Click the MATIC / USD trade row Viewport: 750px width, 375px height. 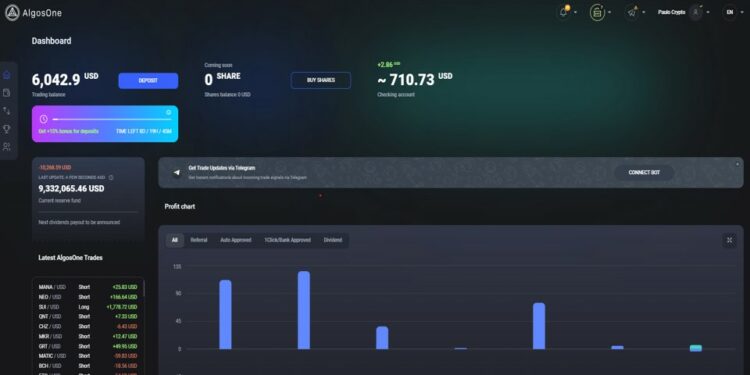[x=88, y=356]
